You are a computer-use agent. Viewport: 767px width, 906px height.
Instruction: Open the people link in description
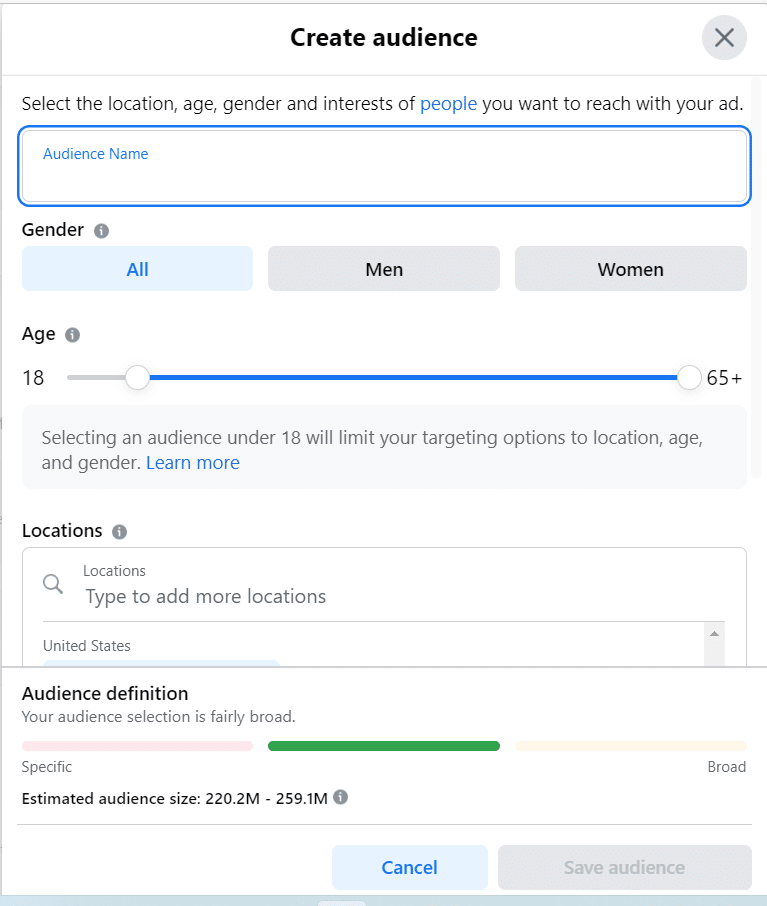coord(449,104)
